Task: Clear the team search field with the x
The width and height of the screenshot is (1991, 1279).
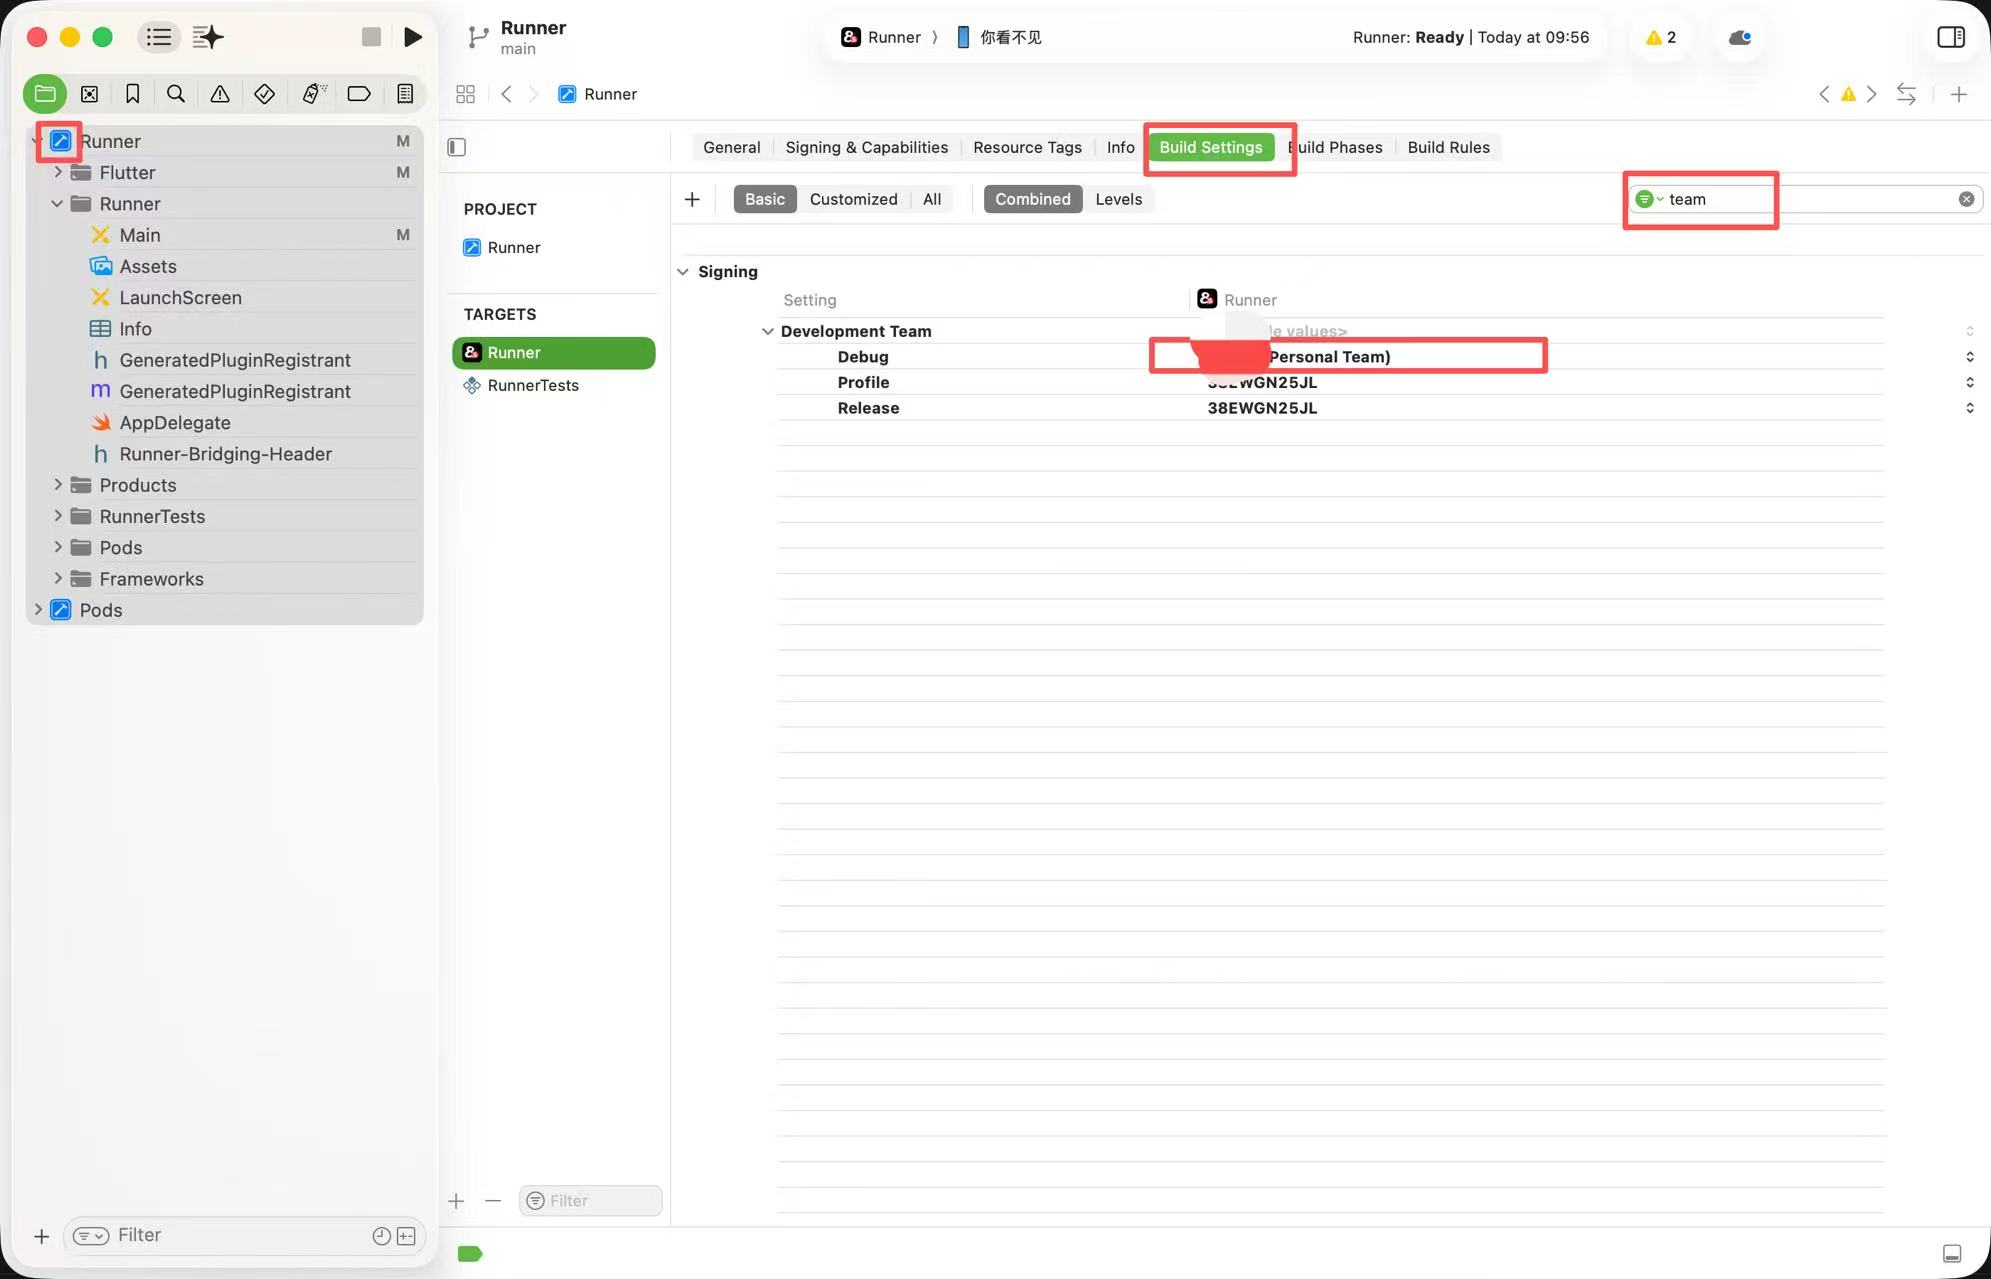Action: pos(1966,199)
